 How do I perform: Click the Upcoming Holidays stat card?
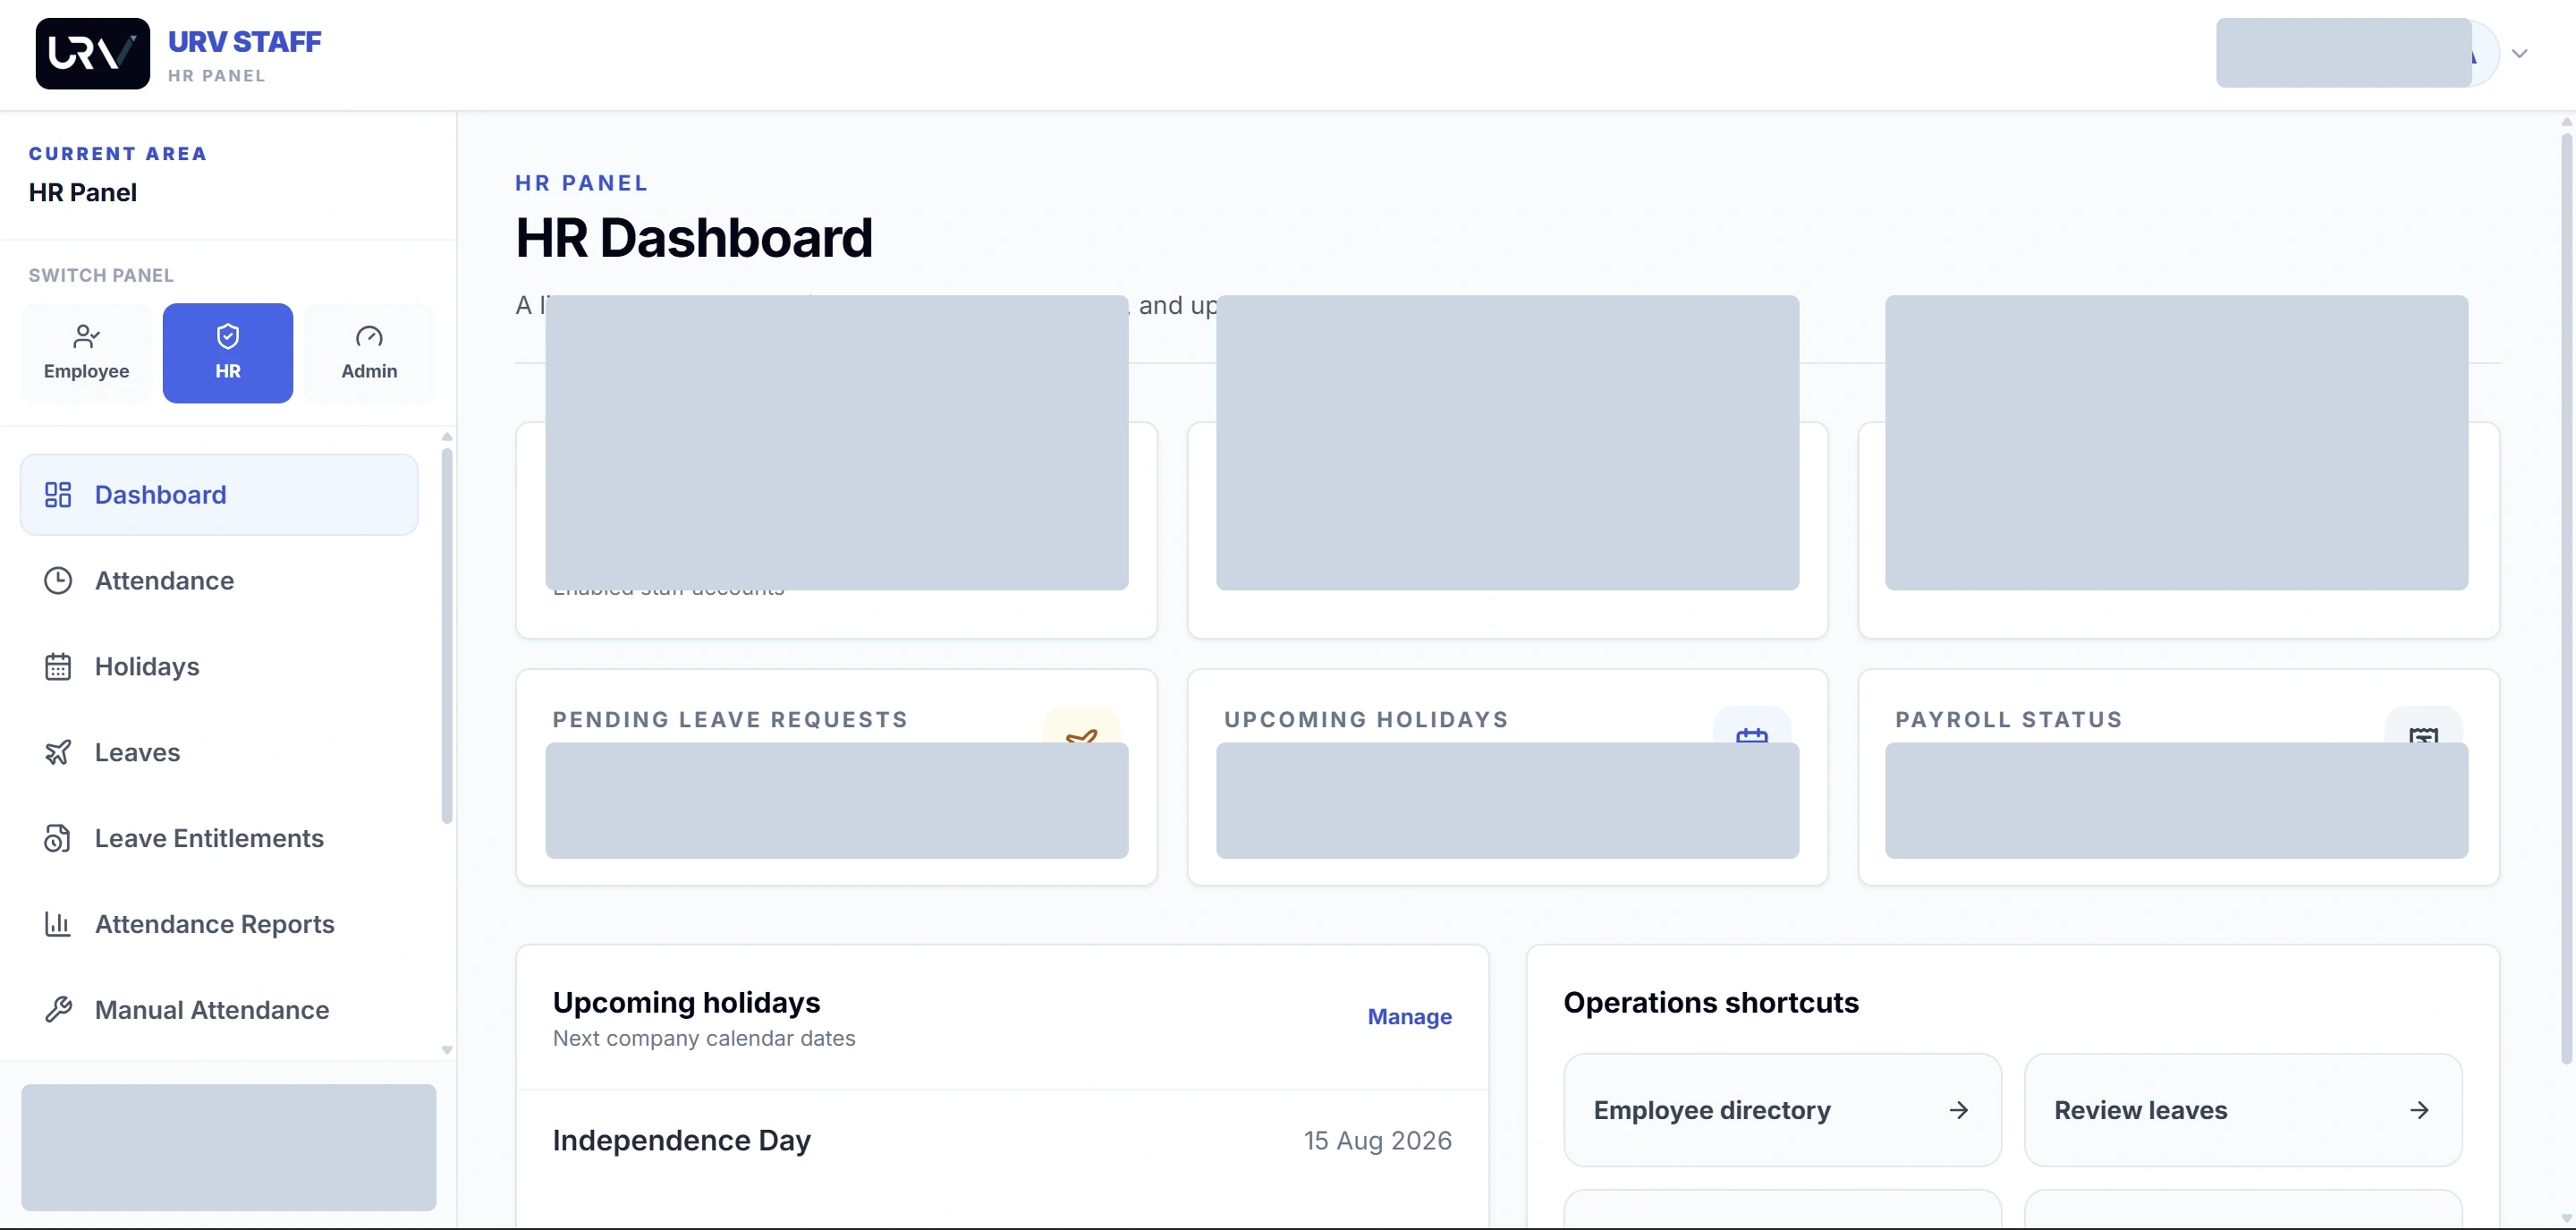[x=1507, y=777]
